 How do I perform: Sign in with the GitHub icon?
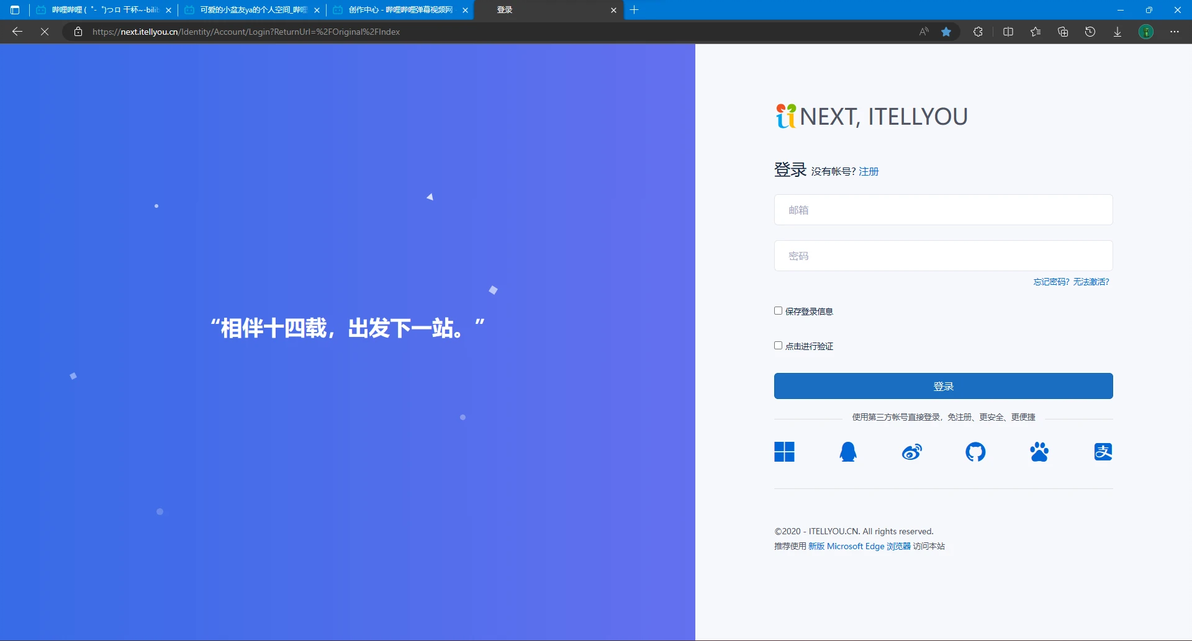[x=975, y=452]
